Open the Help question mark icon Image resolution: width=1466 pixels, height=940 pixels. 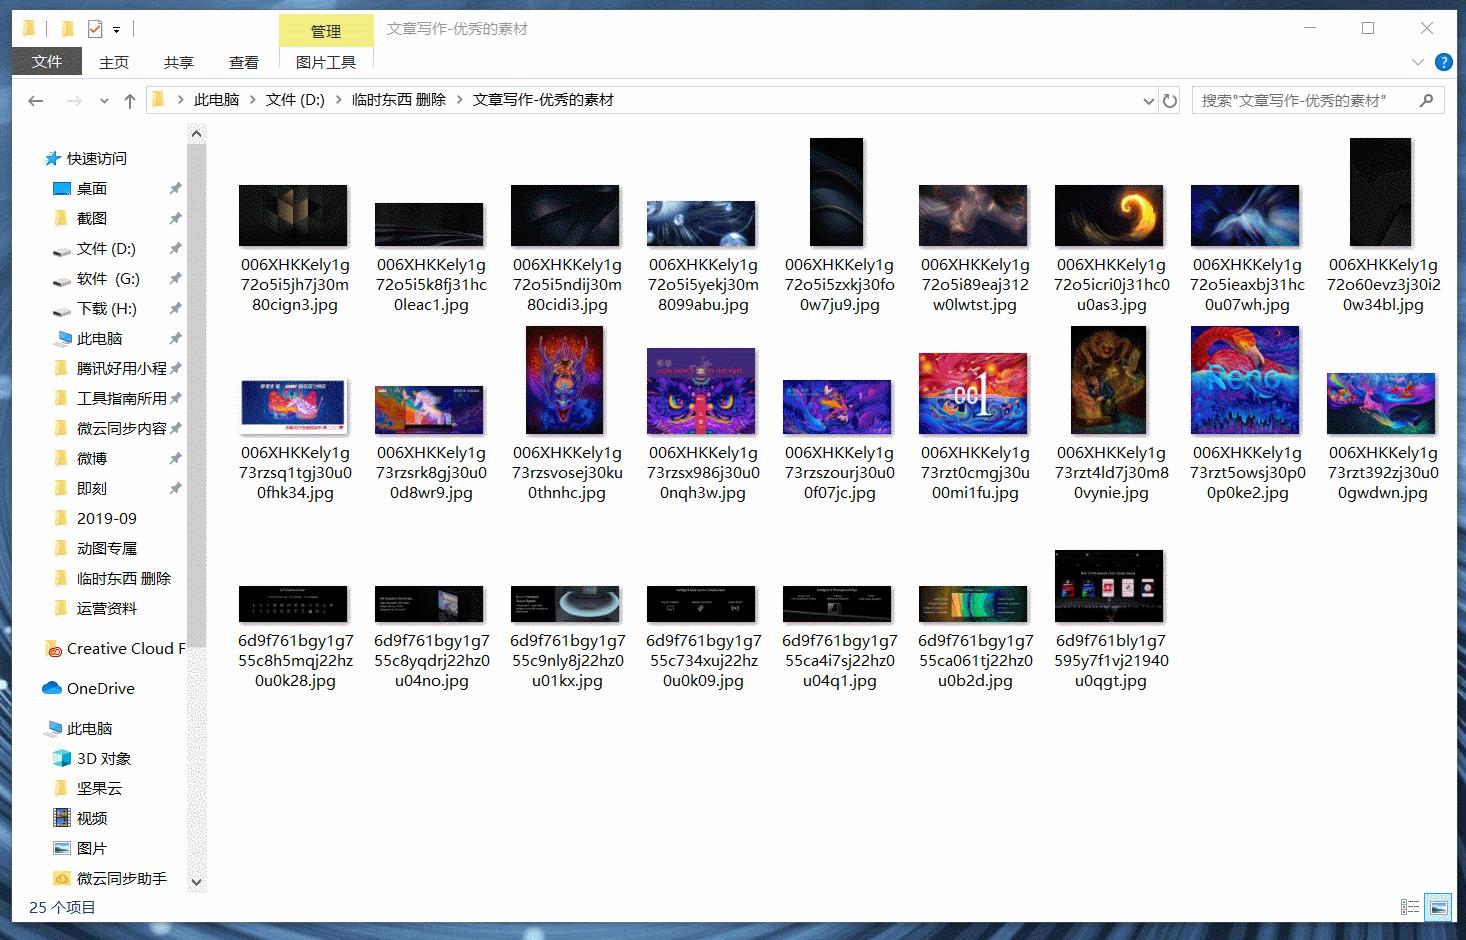(x=1443, y=62)
